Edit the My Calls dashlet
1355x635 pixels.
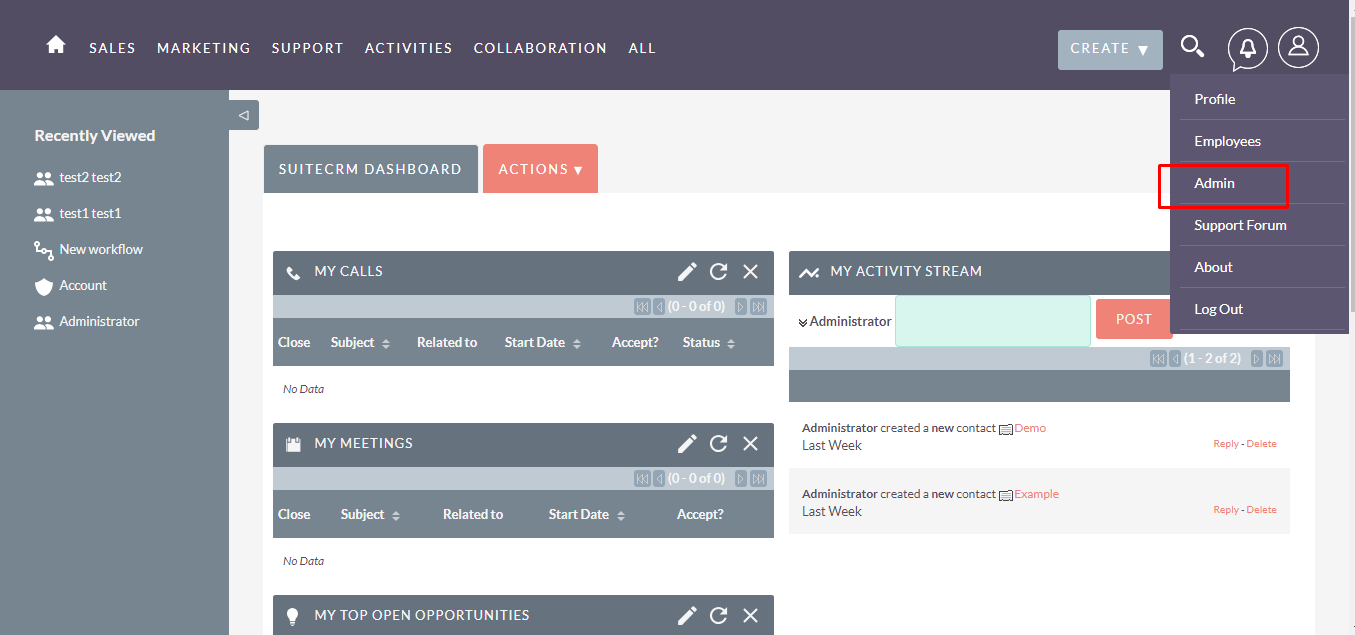(687, 271)
